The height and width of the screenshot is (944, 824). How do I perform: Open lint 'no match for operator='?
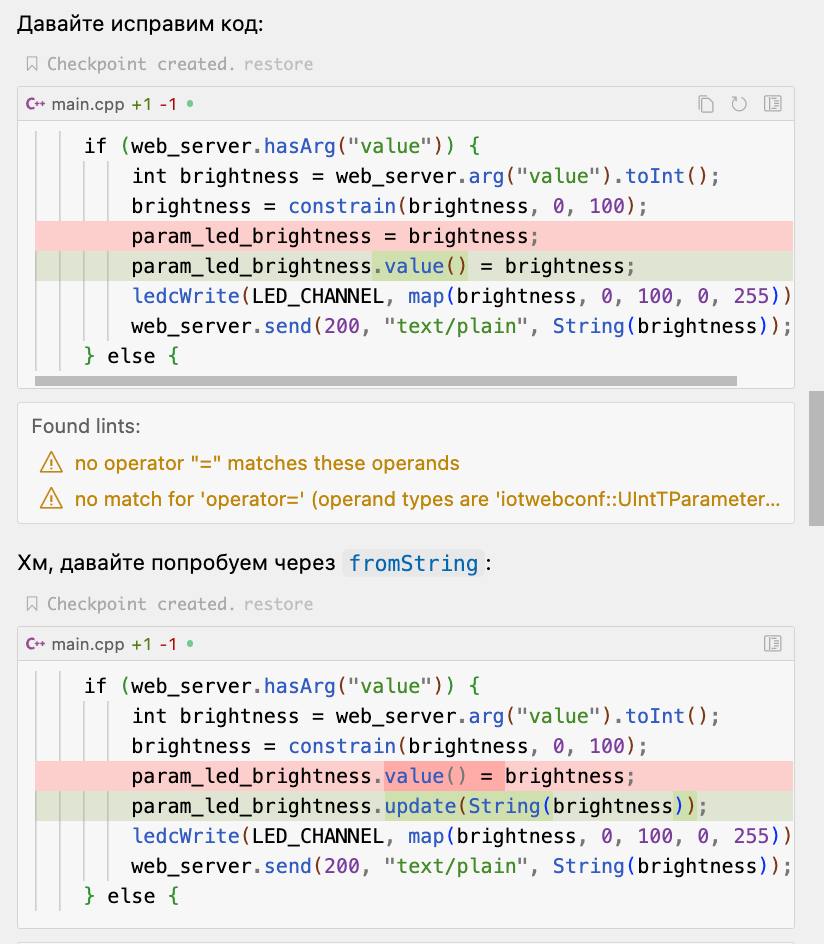427,498
